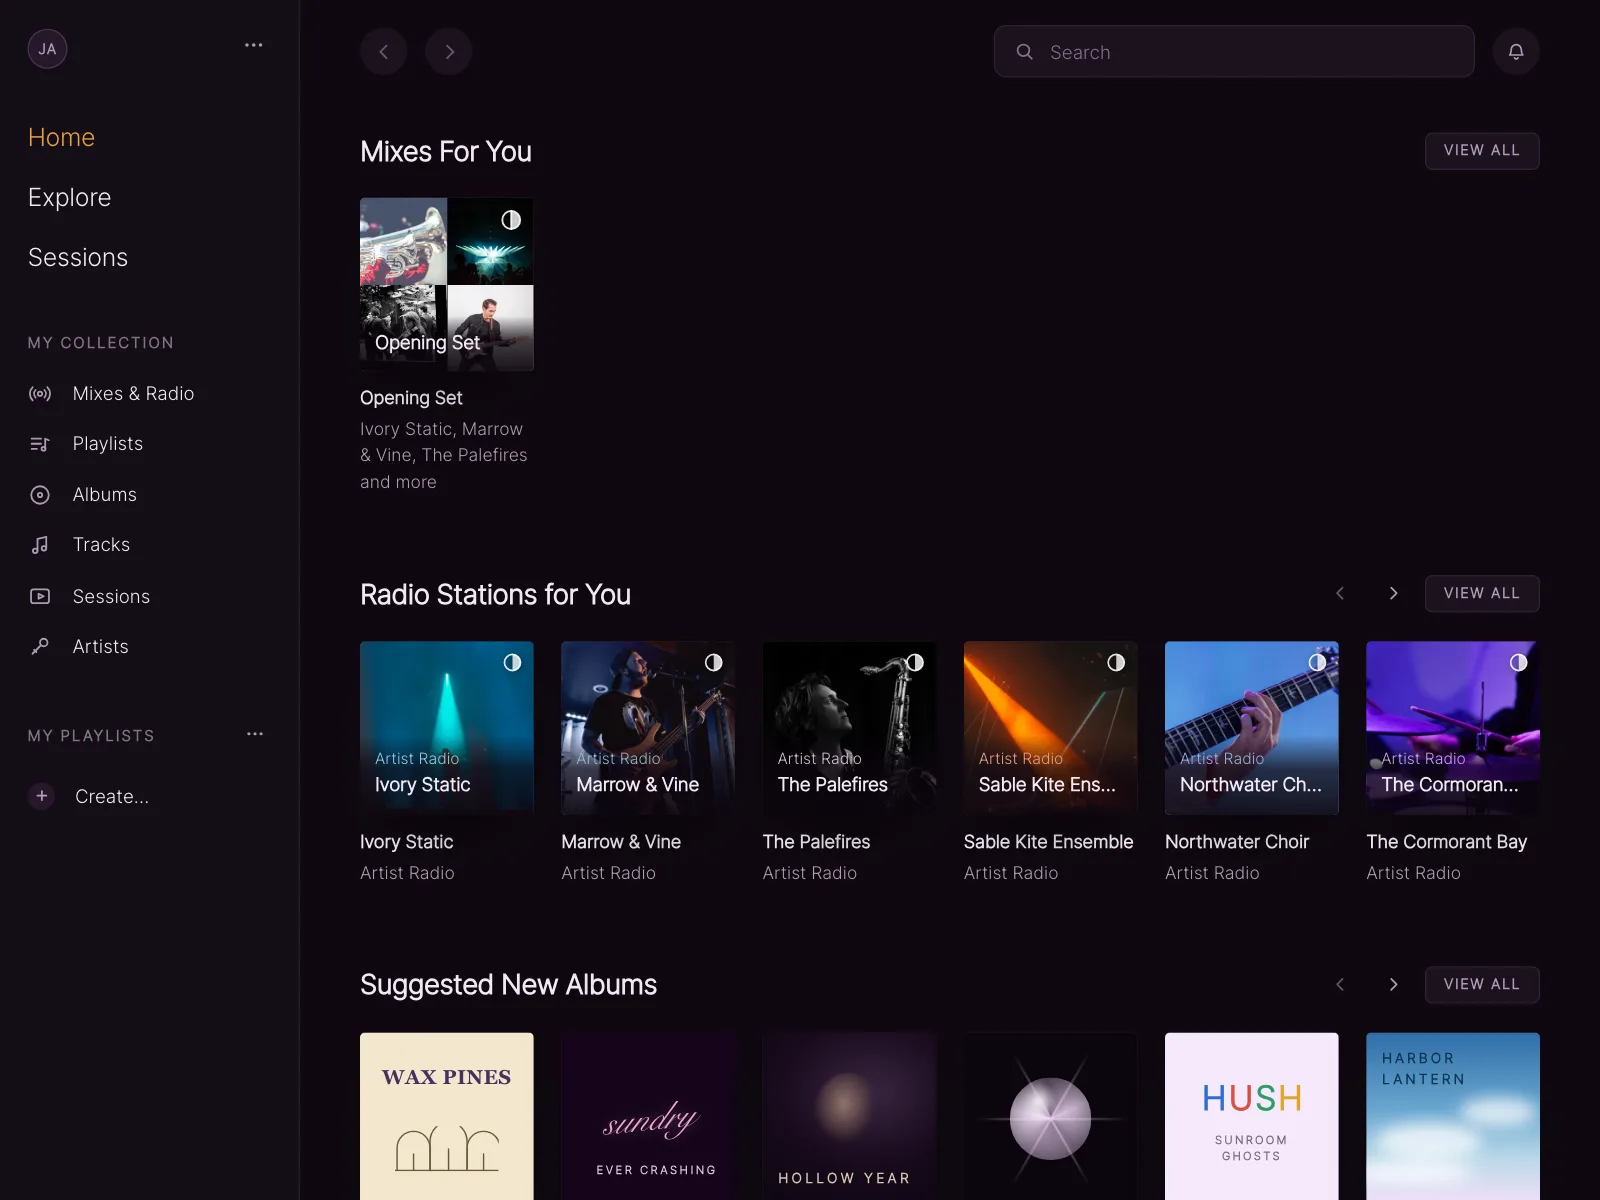Click Create... under My Playlists

(112, 796)
